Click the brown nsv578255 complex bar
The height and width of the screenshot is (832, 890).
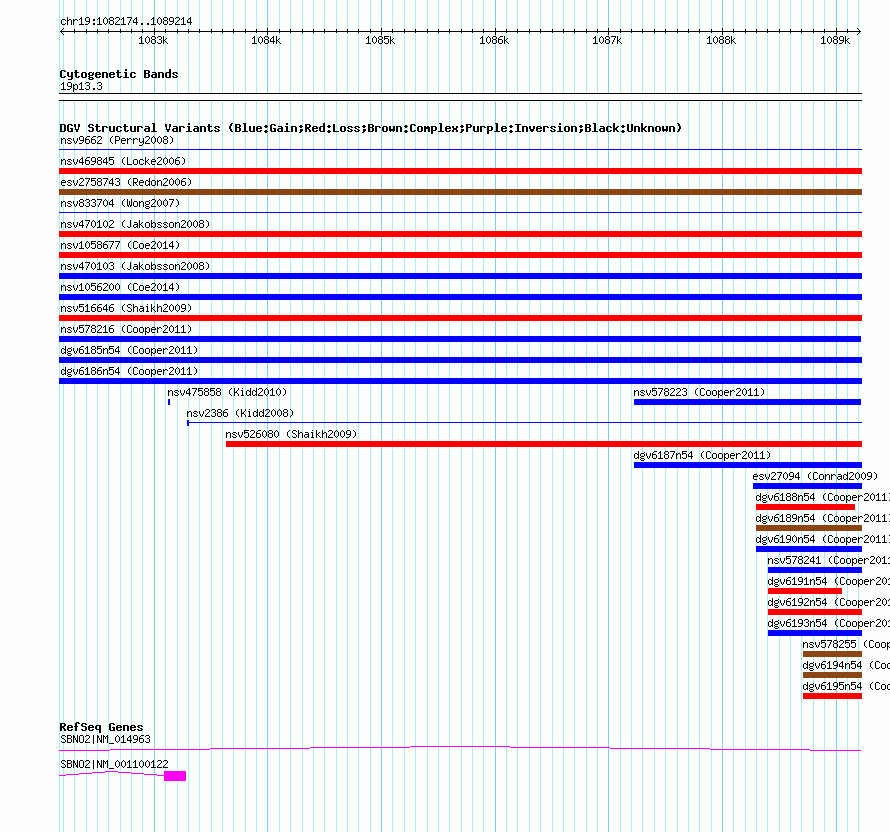coord(833,654)
